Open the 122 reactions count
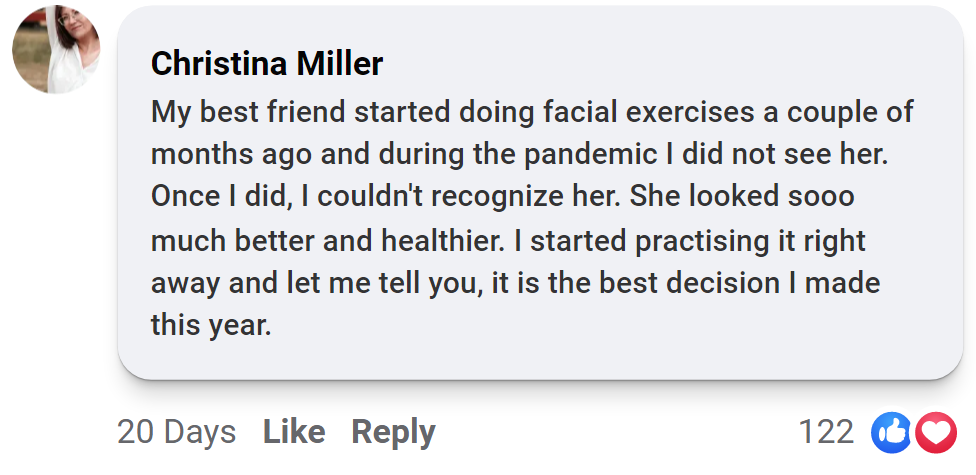The height and width of the screenshot is (475, 976). click(826, 432)
